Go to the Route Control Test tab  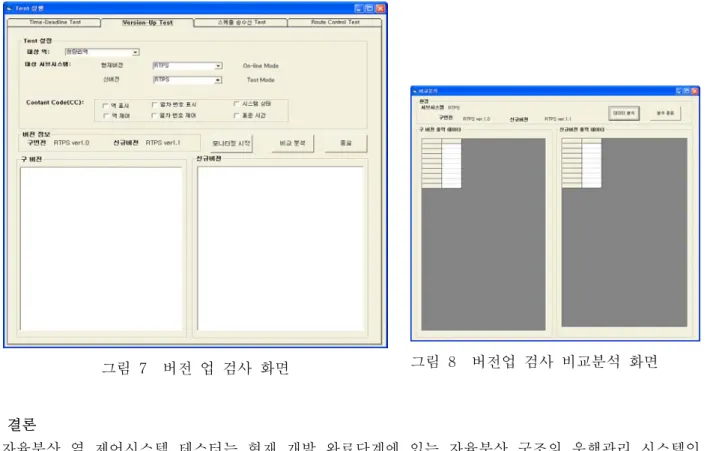click(x=335, y=22)
